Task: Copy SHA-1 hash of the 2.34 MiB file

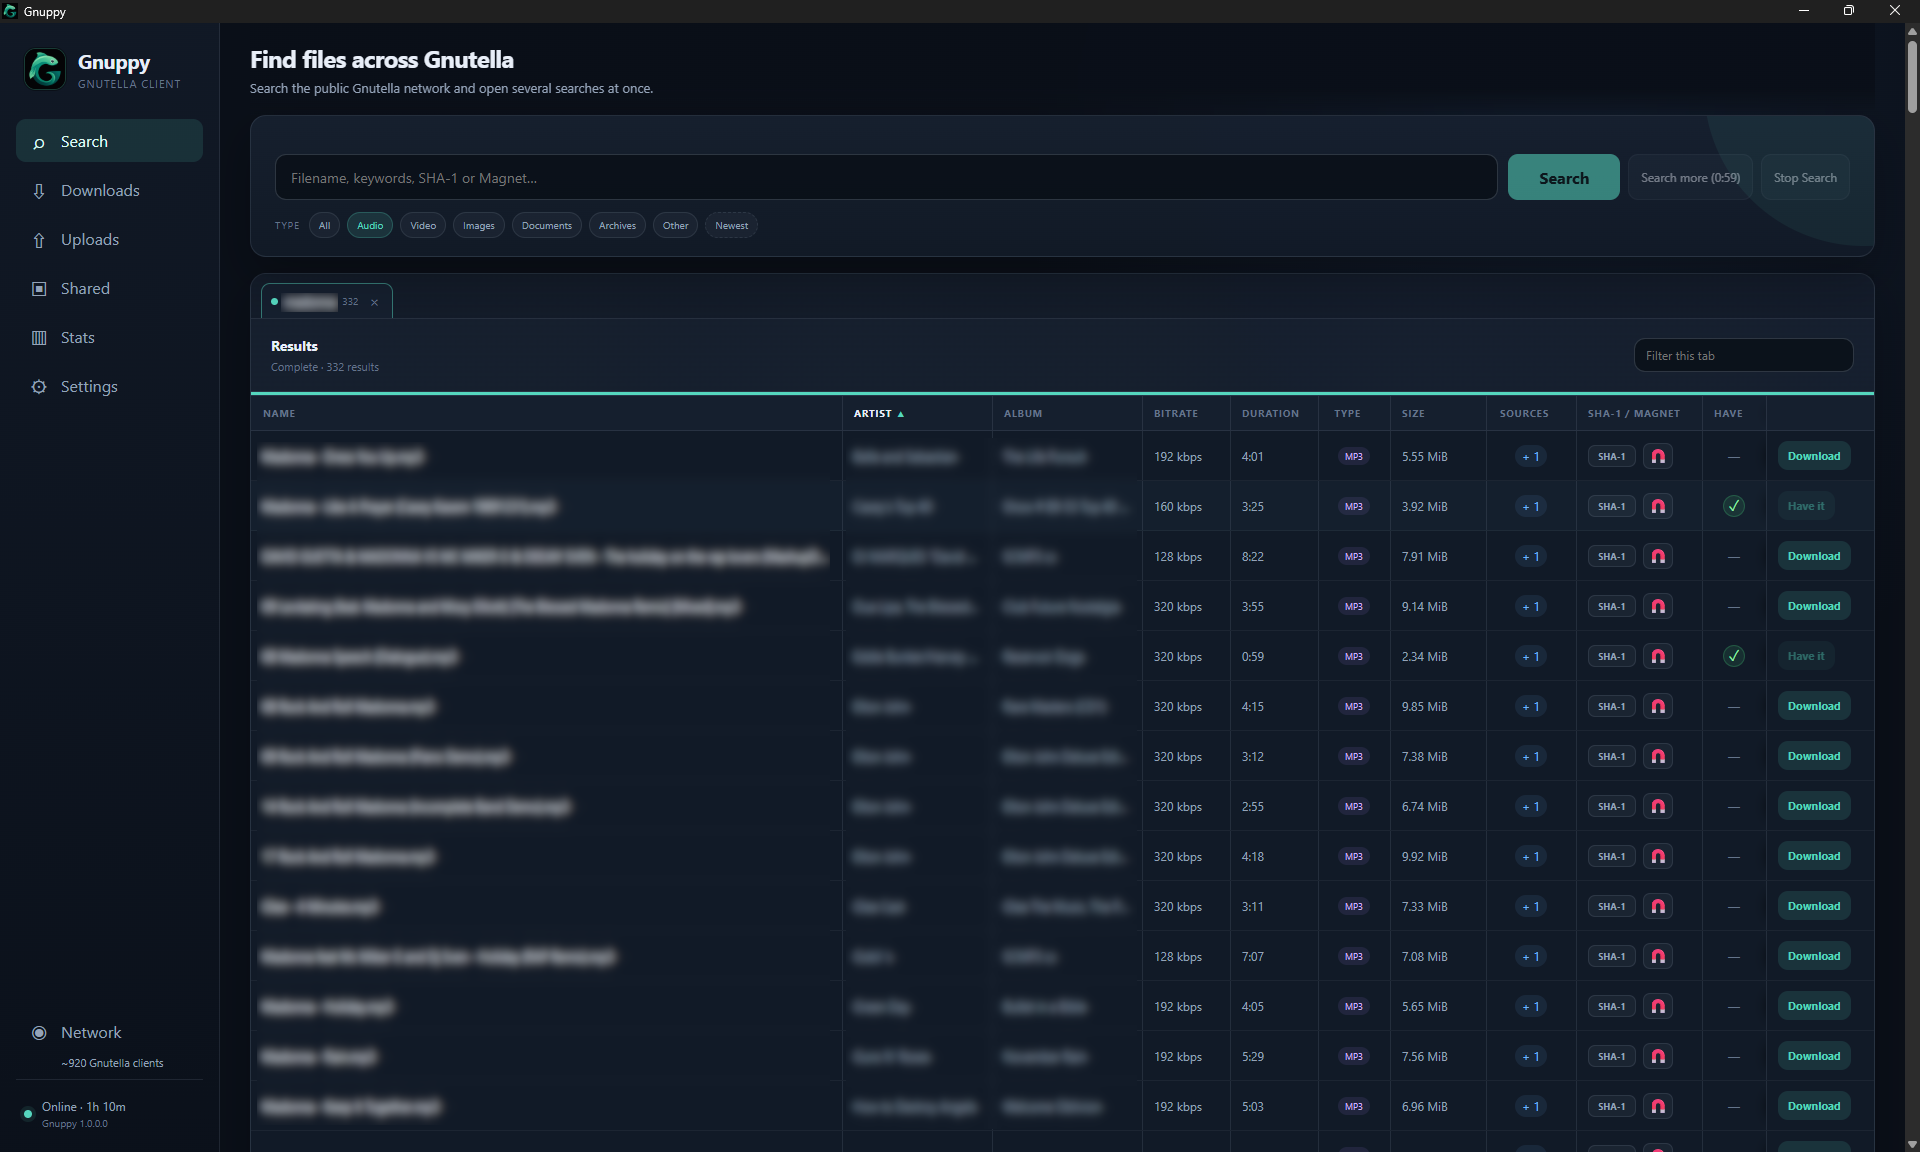Action: tap(1611, 656)
